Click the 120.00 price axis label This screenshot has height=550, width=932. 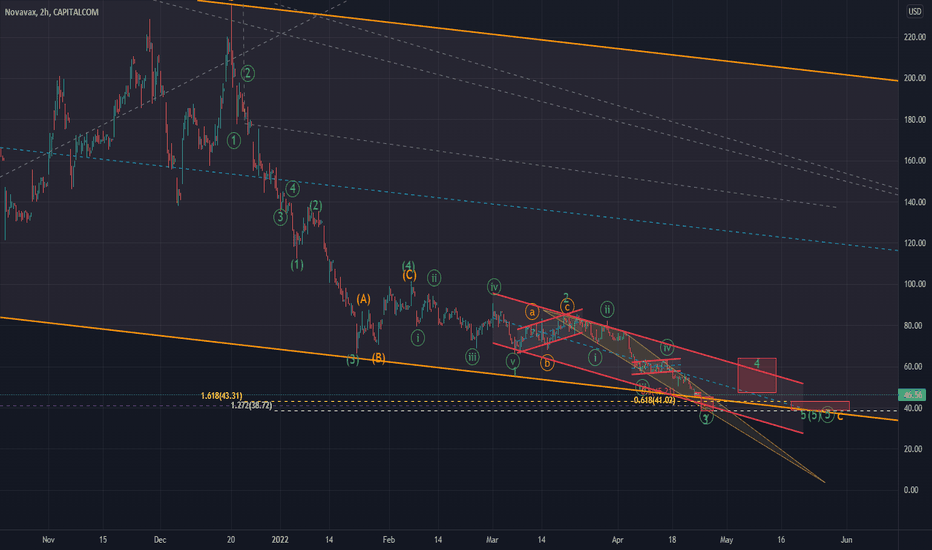tap(915, 243)
